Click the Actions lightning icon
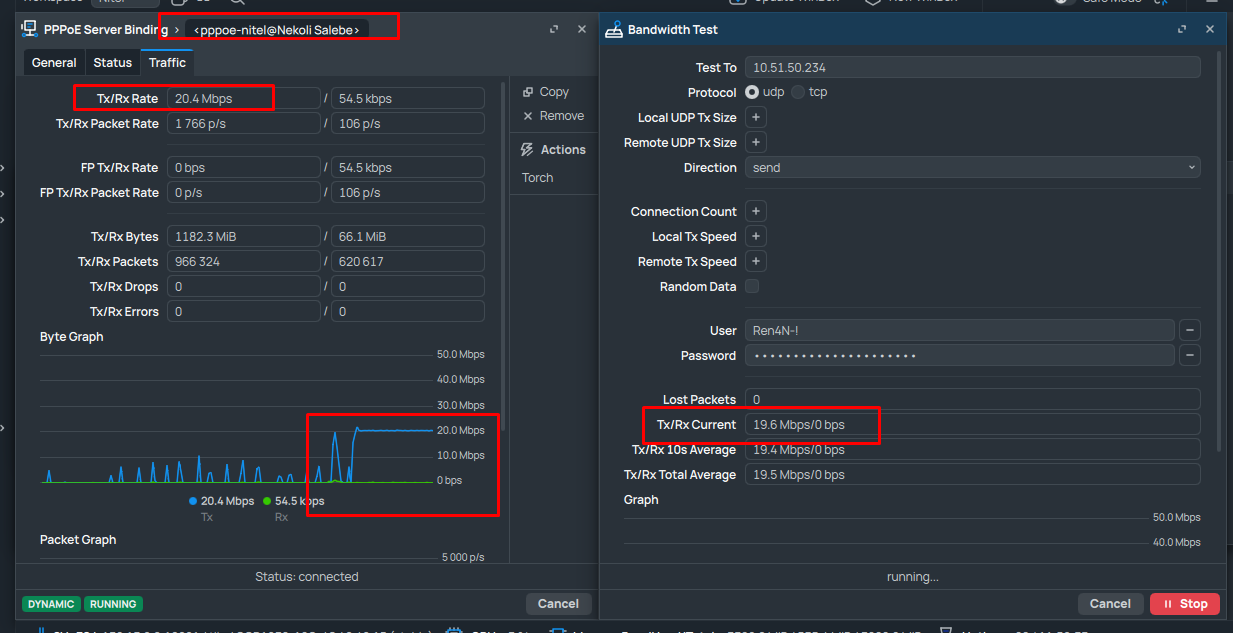The height and width of the screenshot is (633, 1233). point(528,150)
